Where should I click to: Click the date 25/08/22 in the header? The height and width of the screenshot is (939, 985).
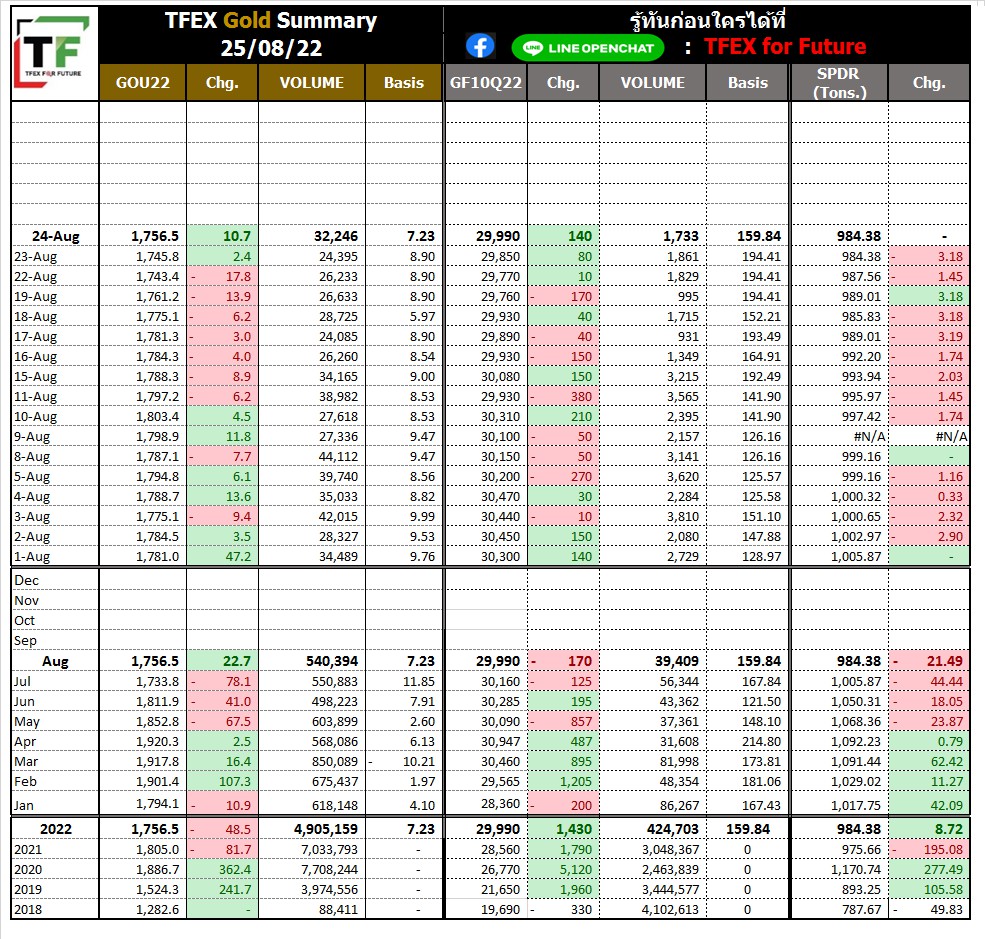[x=271, y=48]
